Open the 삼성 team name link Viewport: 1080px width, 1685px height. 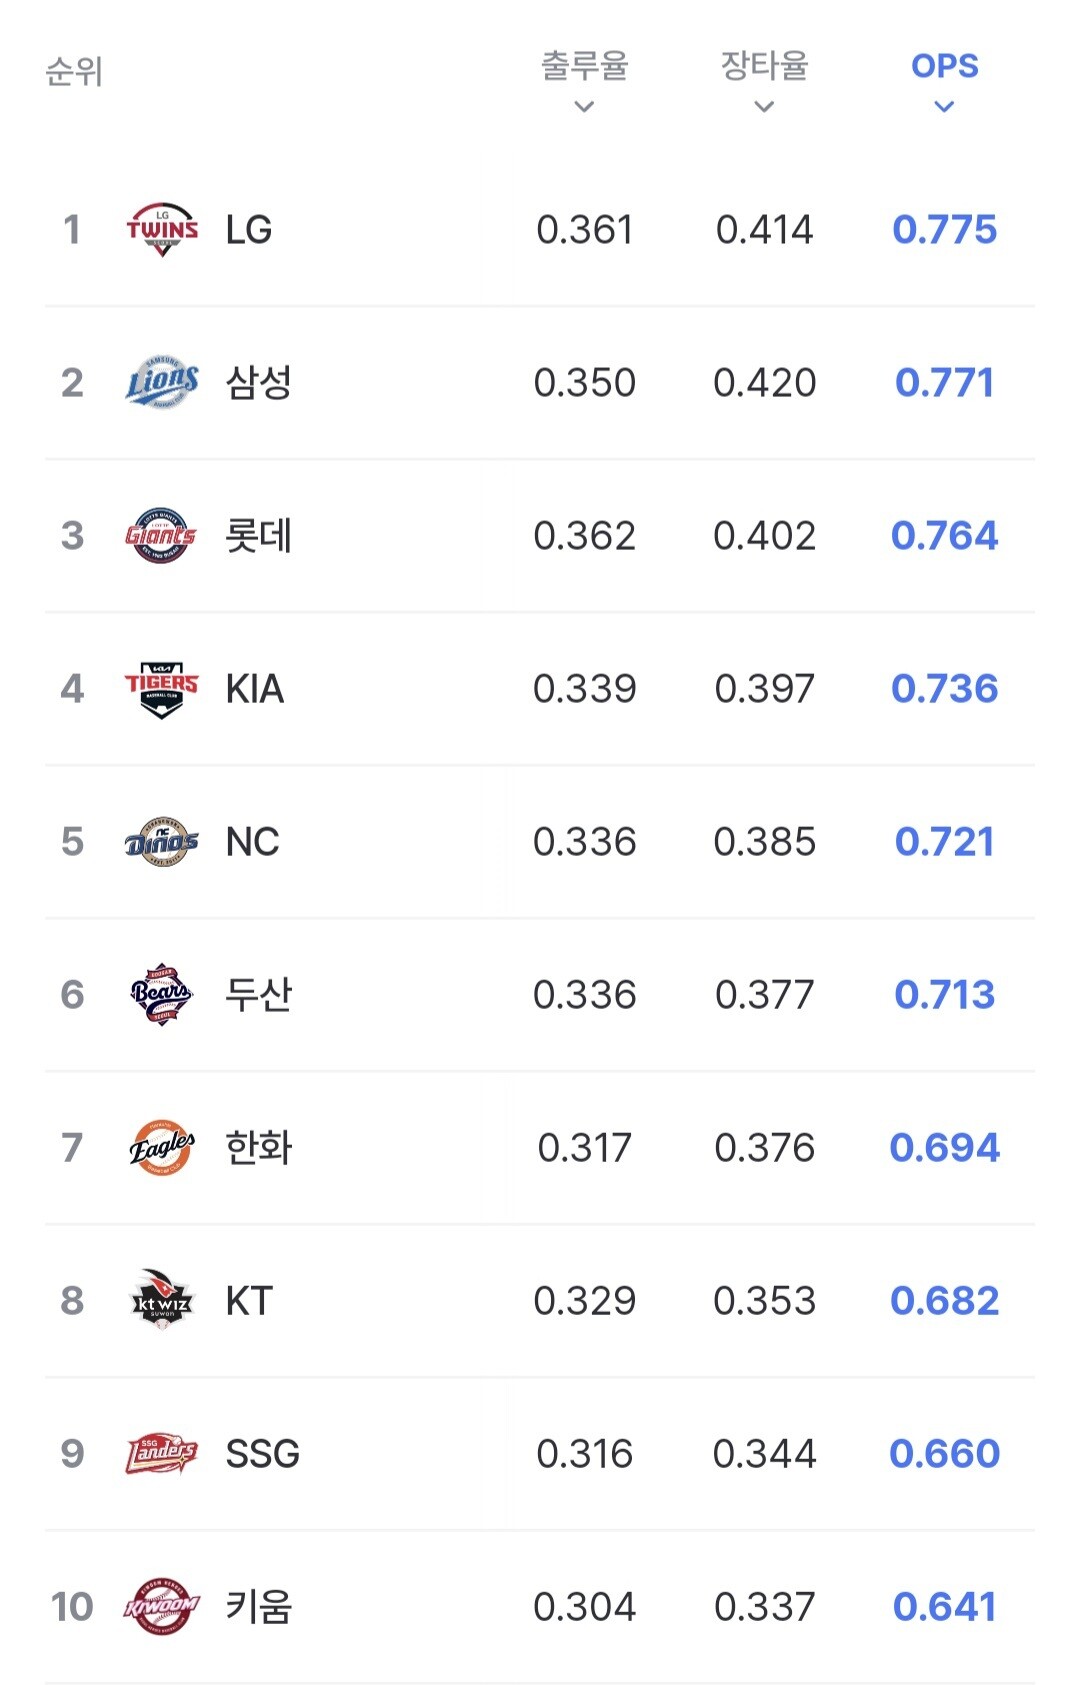click(258, 383)
